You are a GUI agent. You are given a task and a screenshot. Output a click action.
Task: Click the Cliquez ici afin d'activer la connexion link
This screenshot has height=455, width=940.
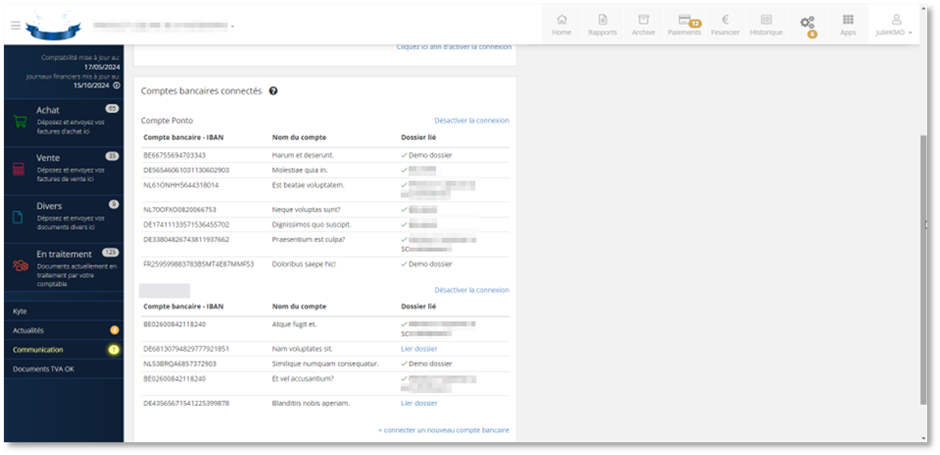coord(454,47)
